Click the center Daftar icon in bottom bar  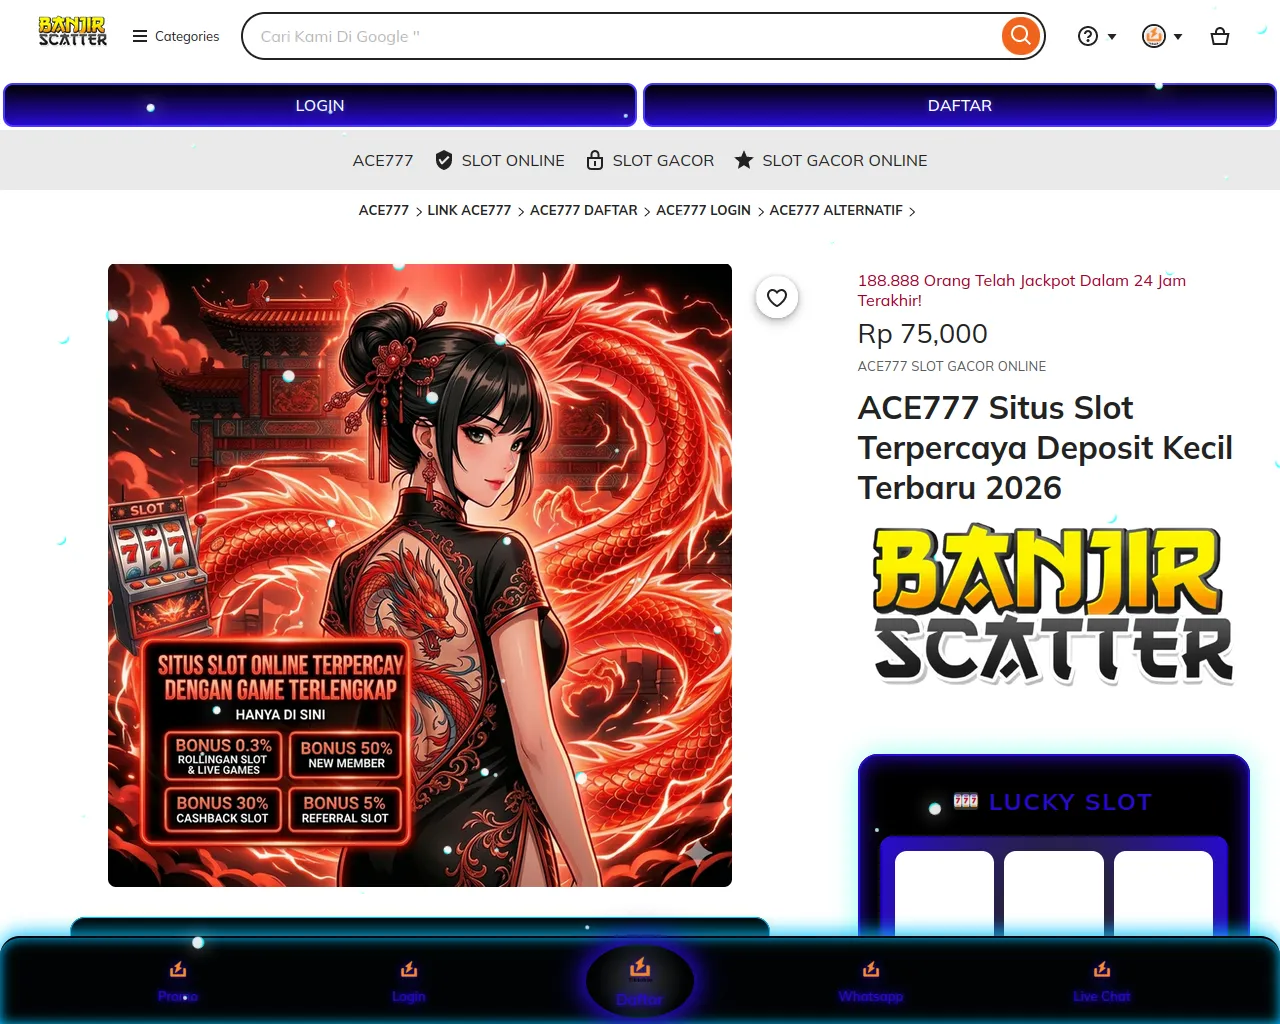[x=640, y=967]
